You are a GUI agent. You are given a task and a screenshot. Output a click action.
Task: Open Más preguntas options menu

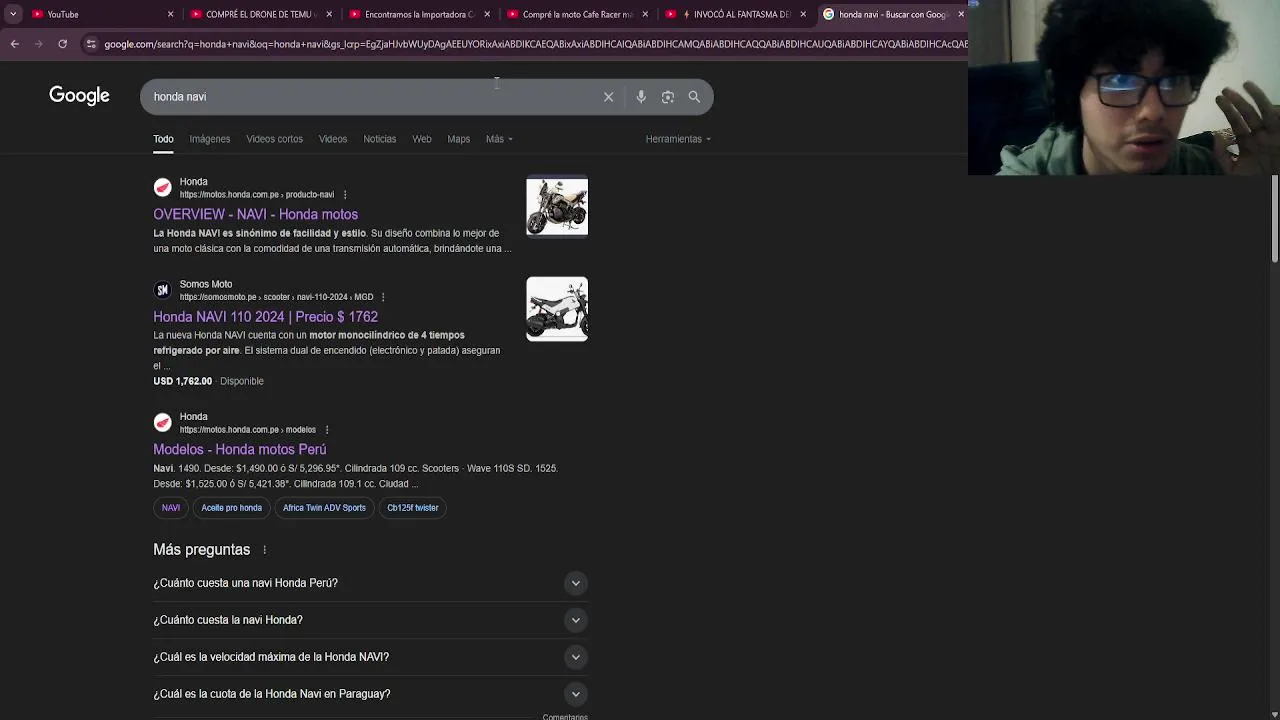point(264,550)
